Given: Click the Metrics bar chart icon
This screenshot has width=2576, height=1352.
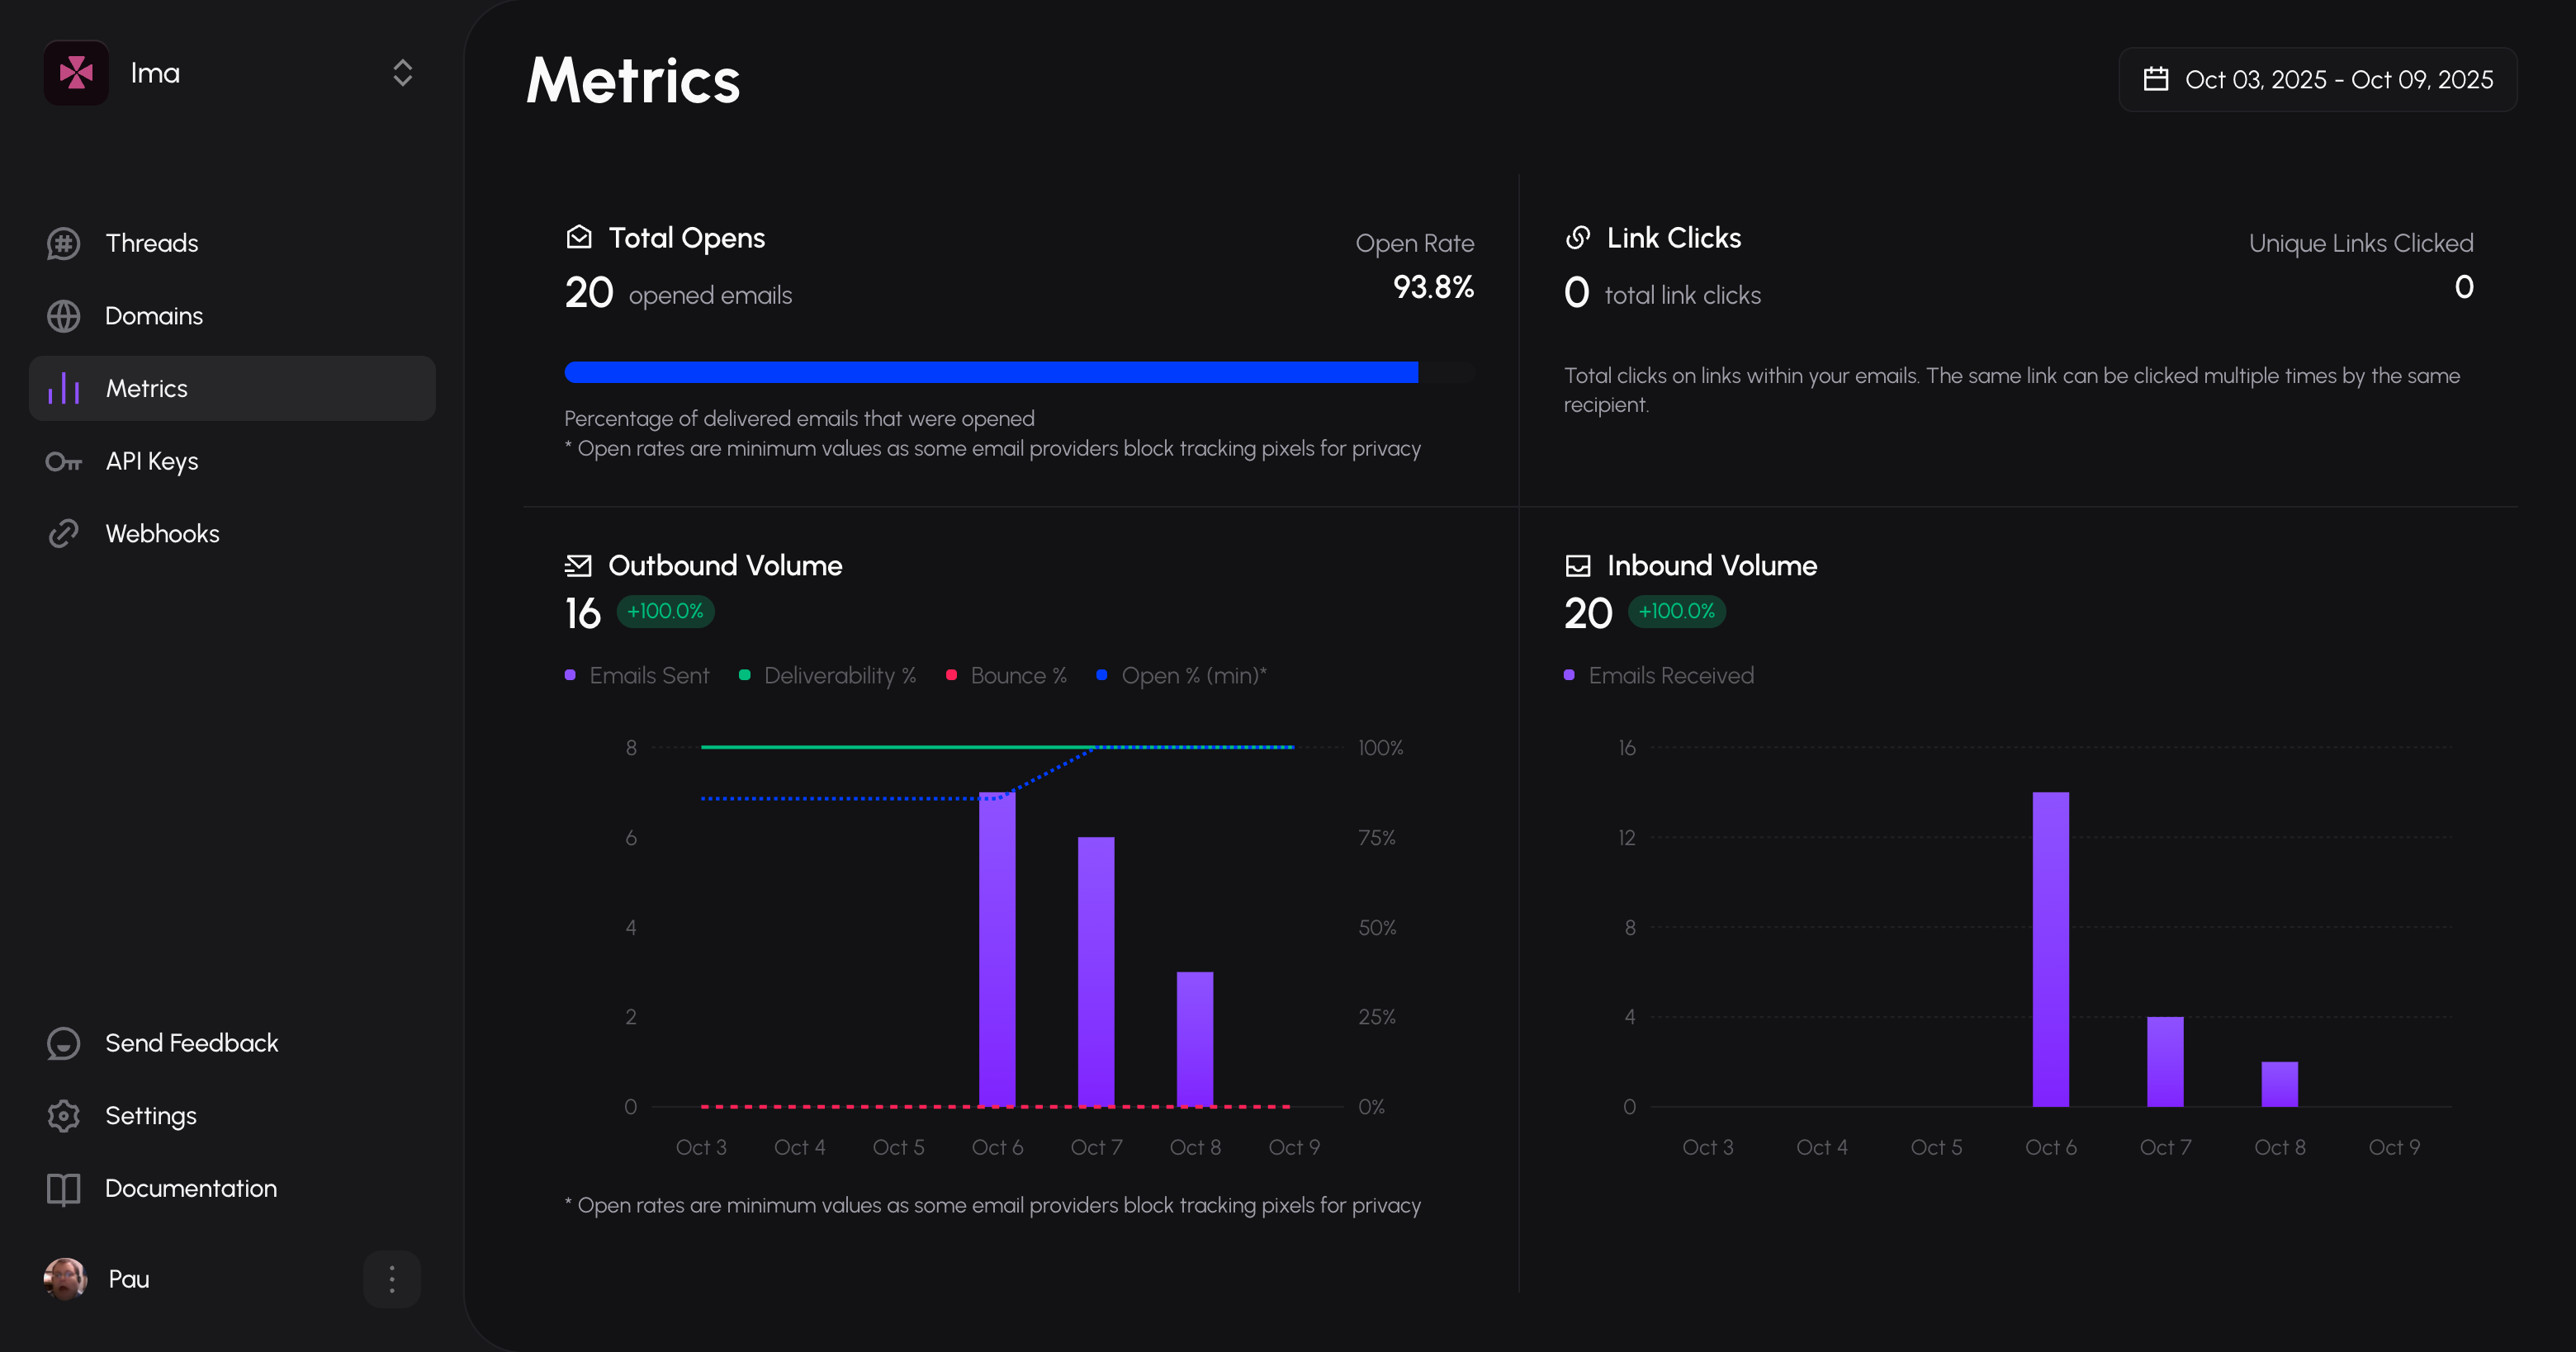Looking at the screenshot, I should click(x=63, y=388).
